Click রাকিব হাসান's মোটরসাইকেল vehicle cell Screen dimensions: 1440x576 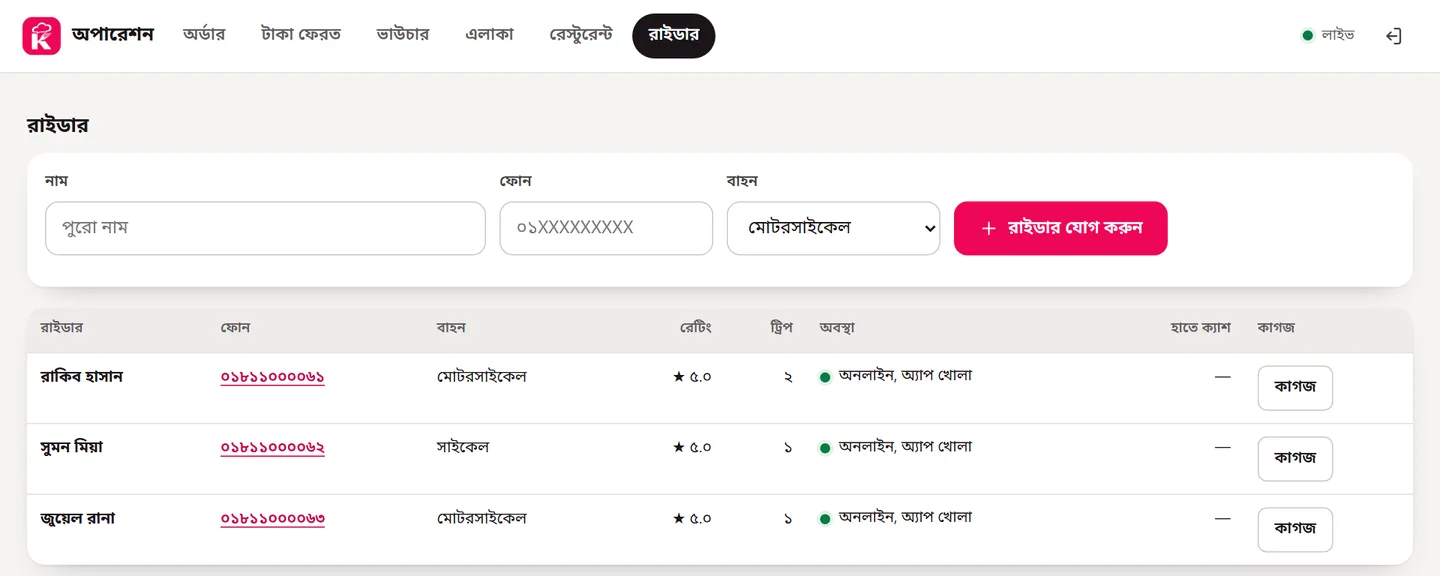click(x=482, y=377)
